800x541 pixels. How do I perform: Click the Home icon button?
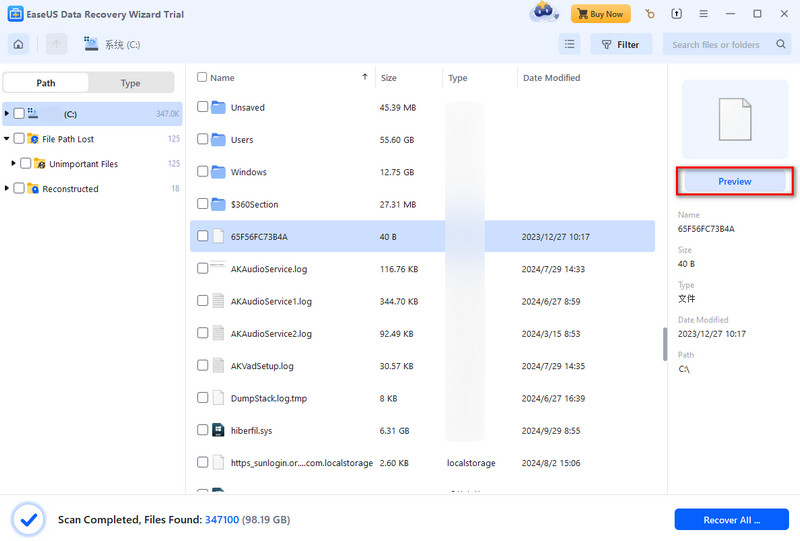point(19,44)
